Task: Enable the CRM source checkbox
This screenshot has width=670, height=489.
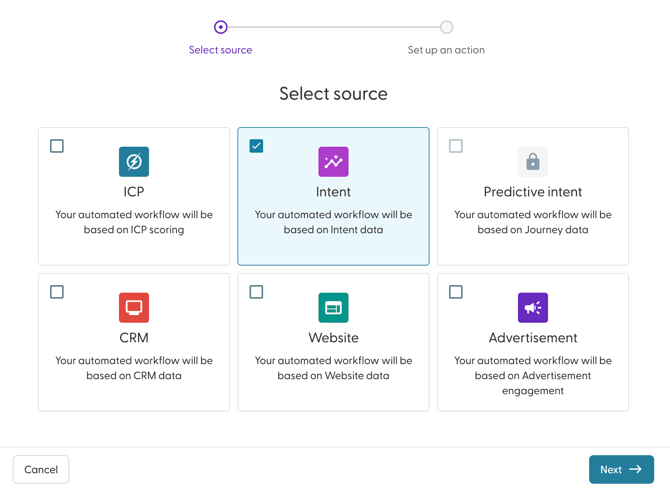Action: (x=57, y=292)
